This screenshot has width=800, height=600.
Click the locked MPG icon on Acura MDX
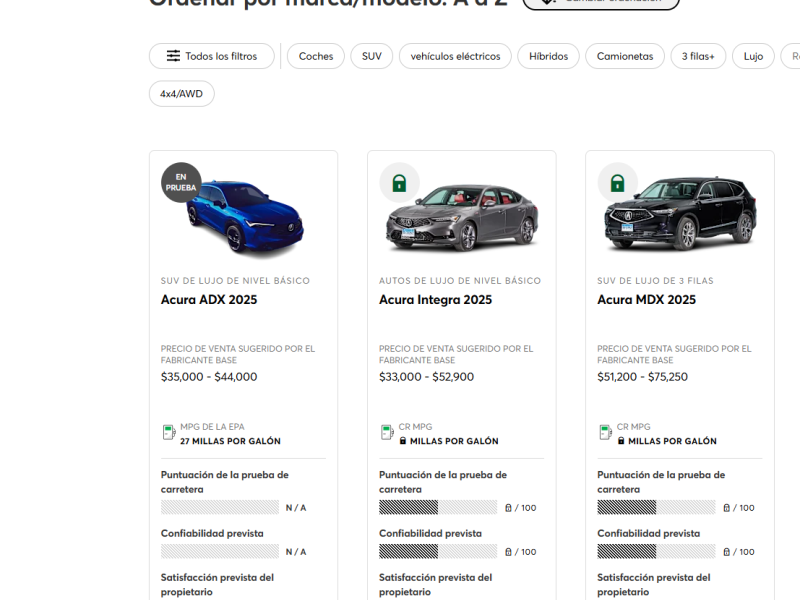(621, 441)
